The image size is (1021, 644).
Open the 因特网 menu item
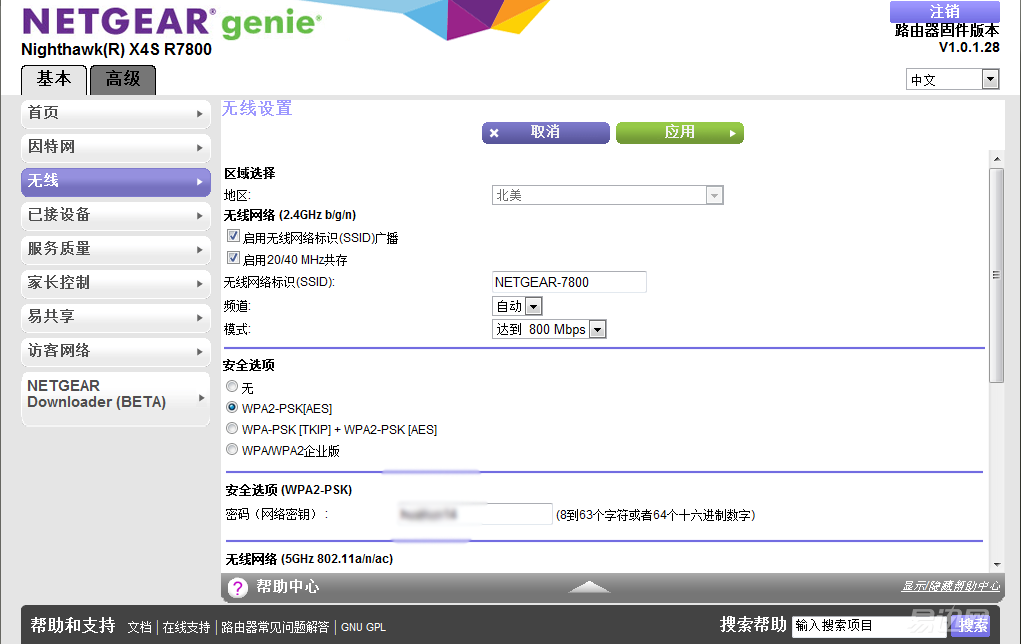point(116,148)
